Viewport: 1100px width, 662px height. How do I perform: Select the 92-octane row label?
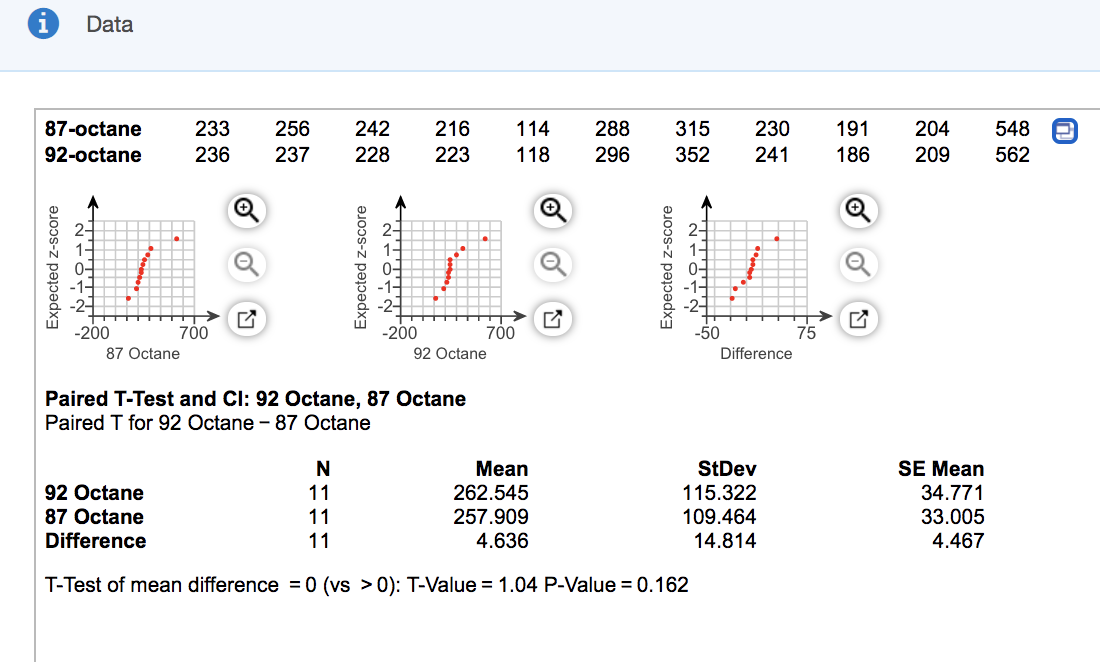click(93, 155)
